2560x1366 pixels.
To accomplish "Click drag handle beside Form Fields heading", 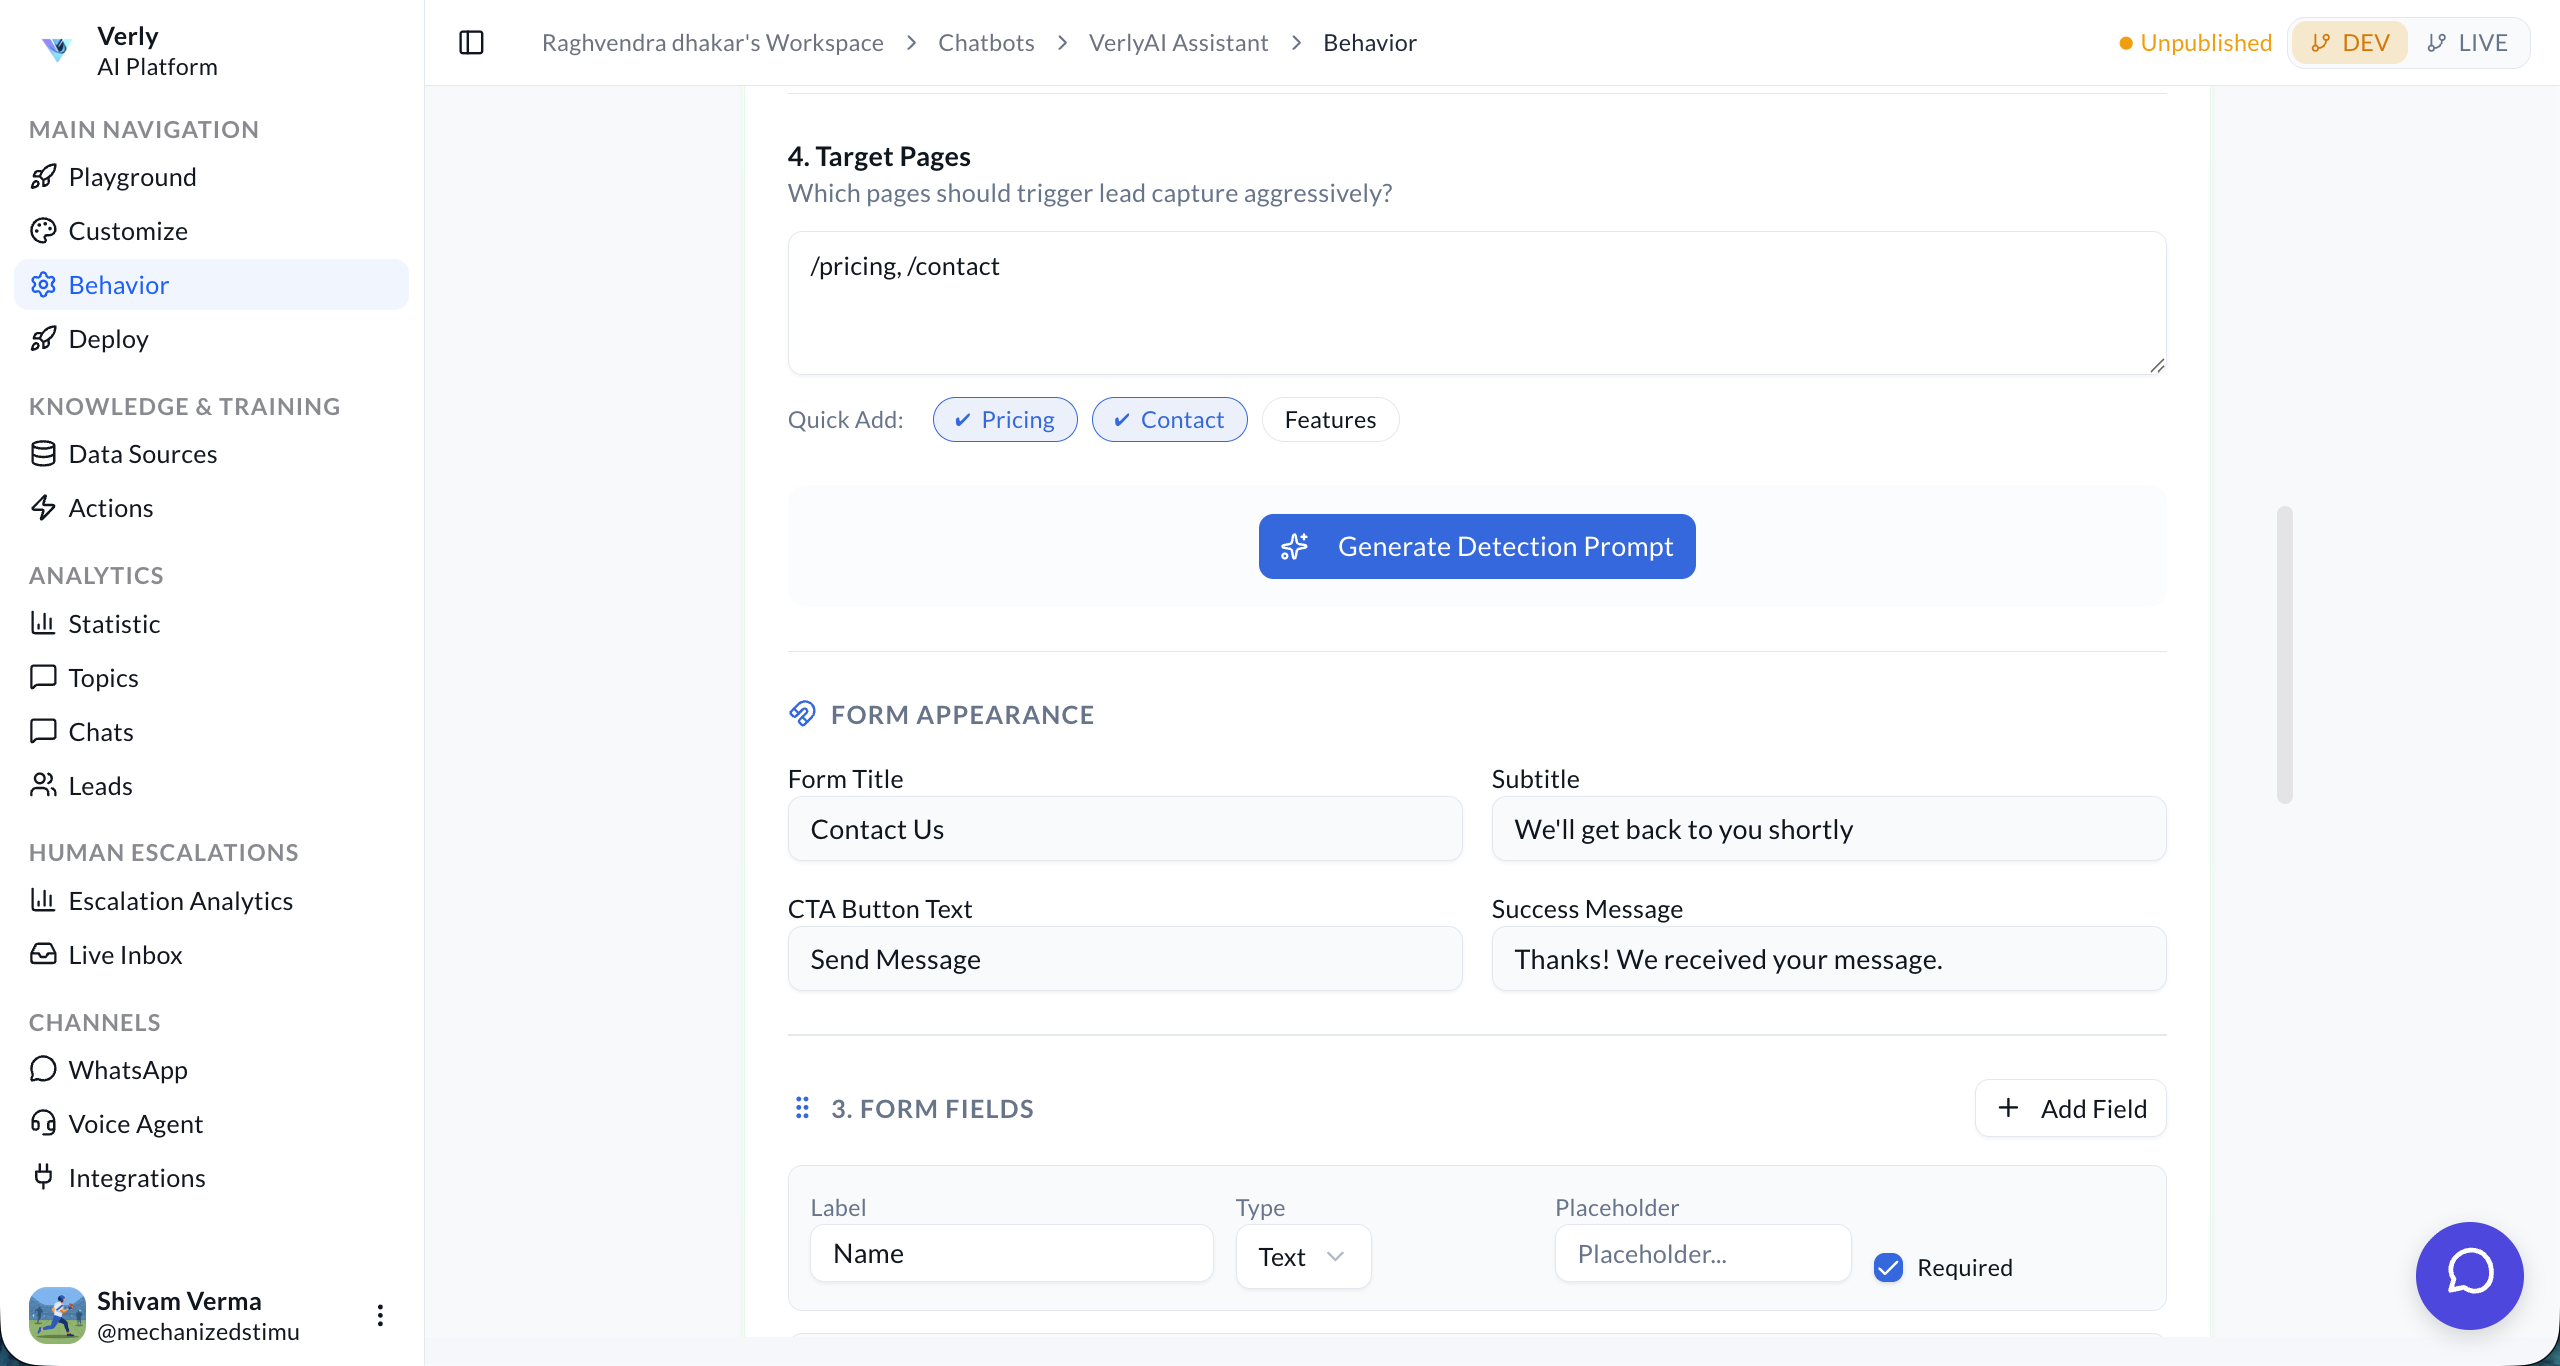I will [802, 1108].
